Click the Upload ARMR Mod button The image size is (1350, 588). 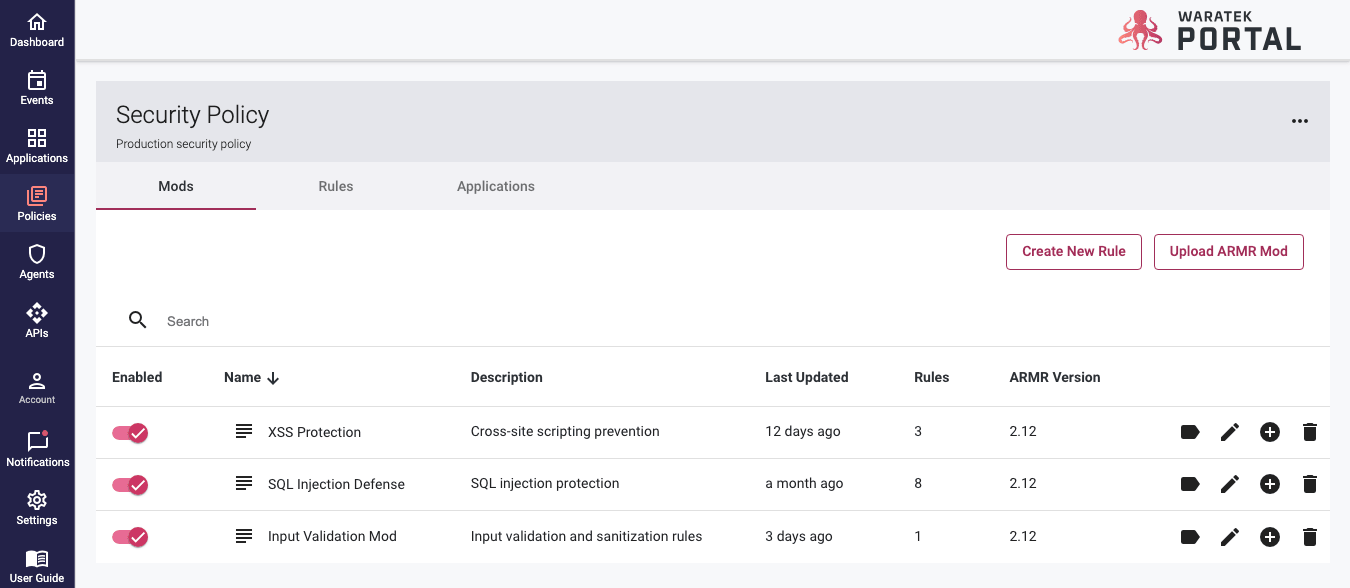1228,252
